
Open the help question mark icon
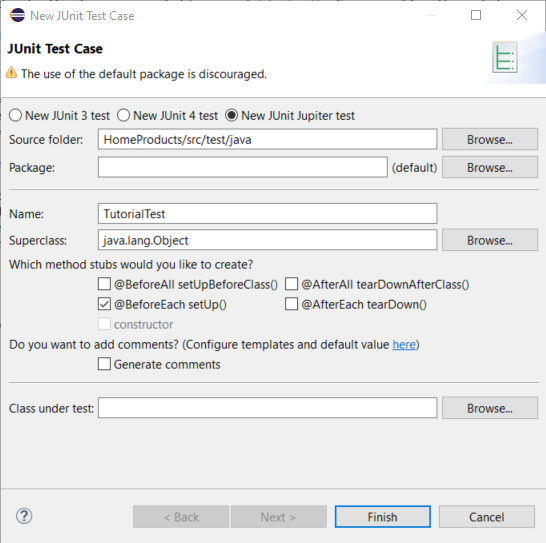coord(24,516)
